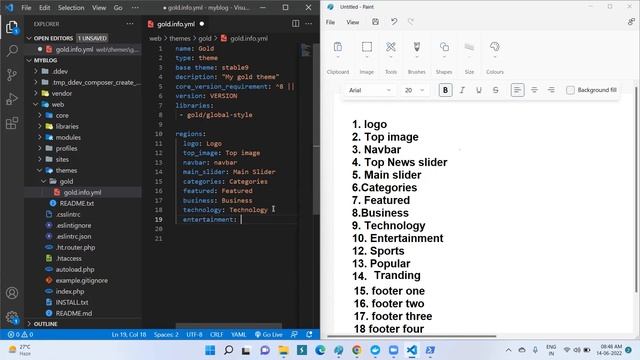Screen dimensions: 640x360
Task: Toggle Strikethrough text formatting in Paint
Action: [x=496, y=90]
